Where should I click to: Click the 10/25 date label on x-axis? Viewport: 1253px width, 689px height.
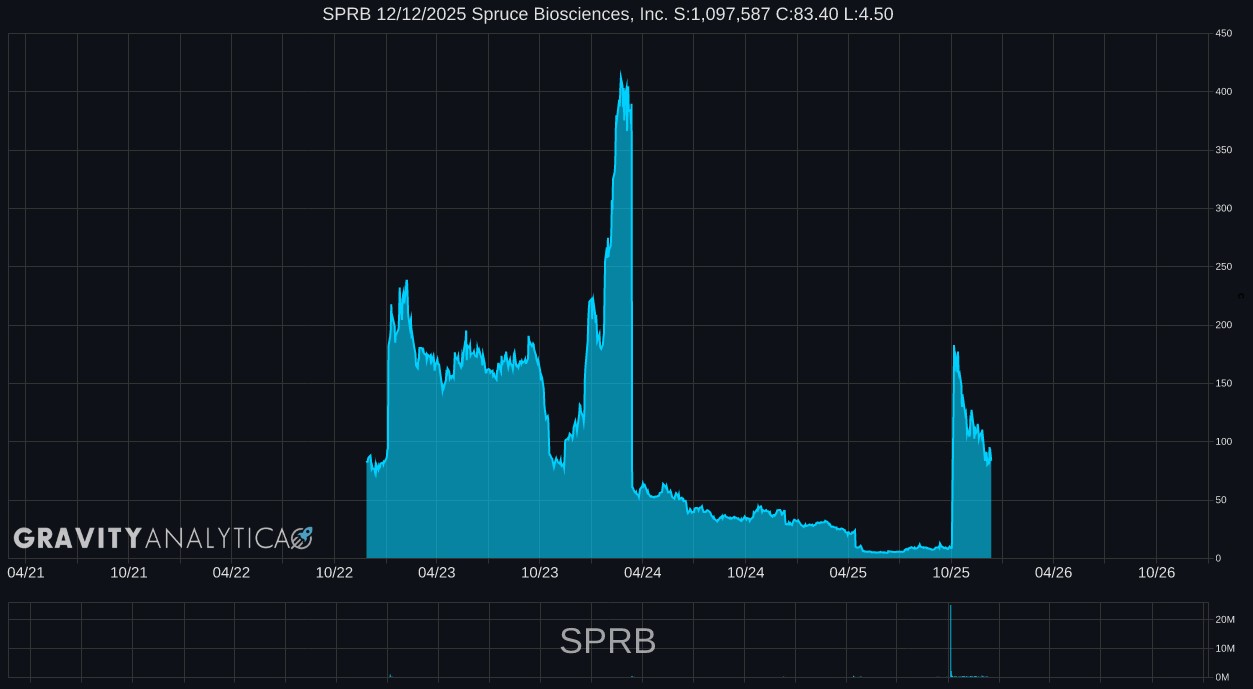(x=951, y=572)
